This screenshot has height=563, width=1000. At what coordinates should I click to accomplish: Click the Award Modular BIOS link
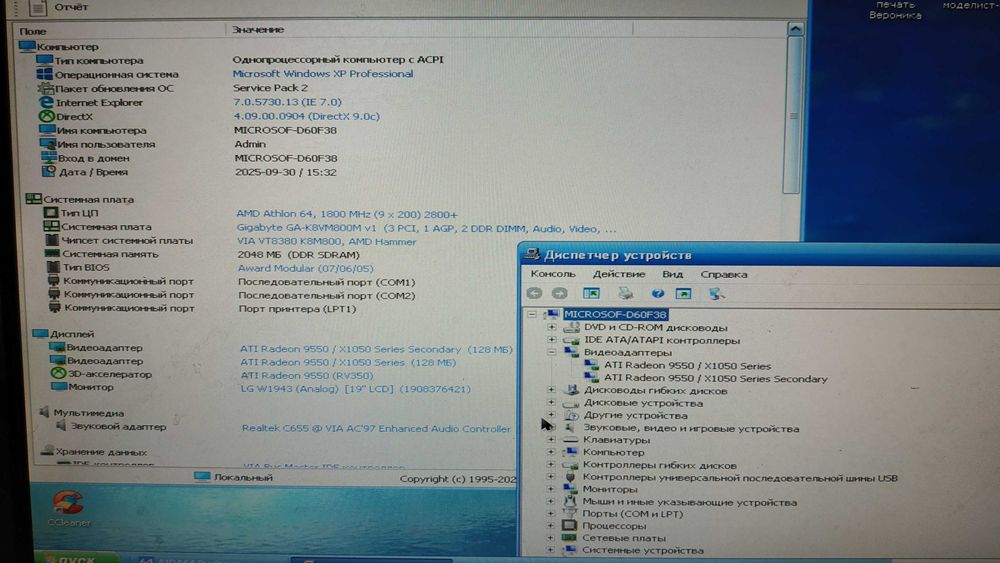coord(305,268)
